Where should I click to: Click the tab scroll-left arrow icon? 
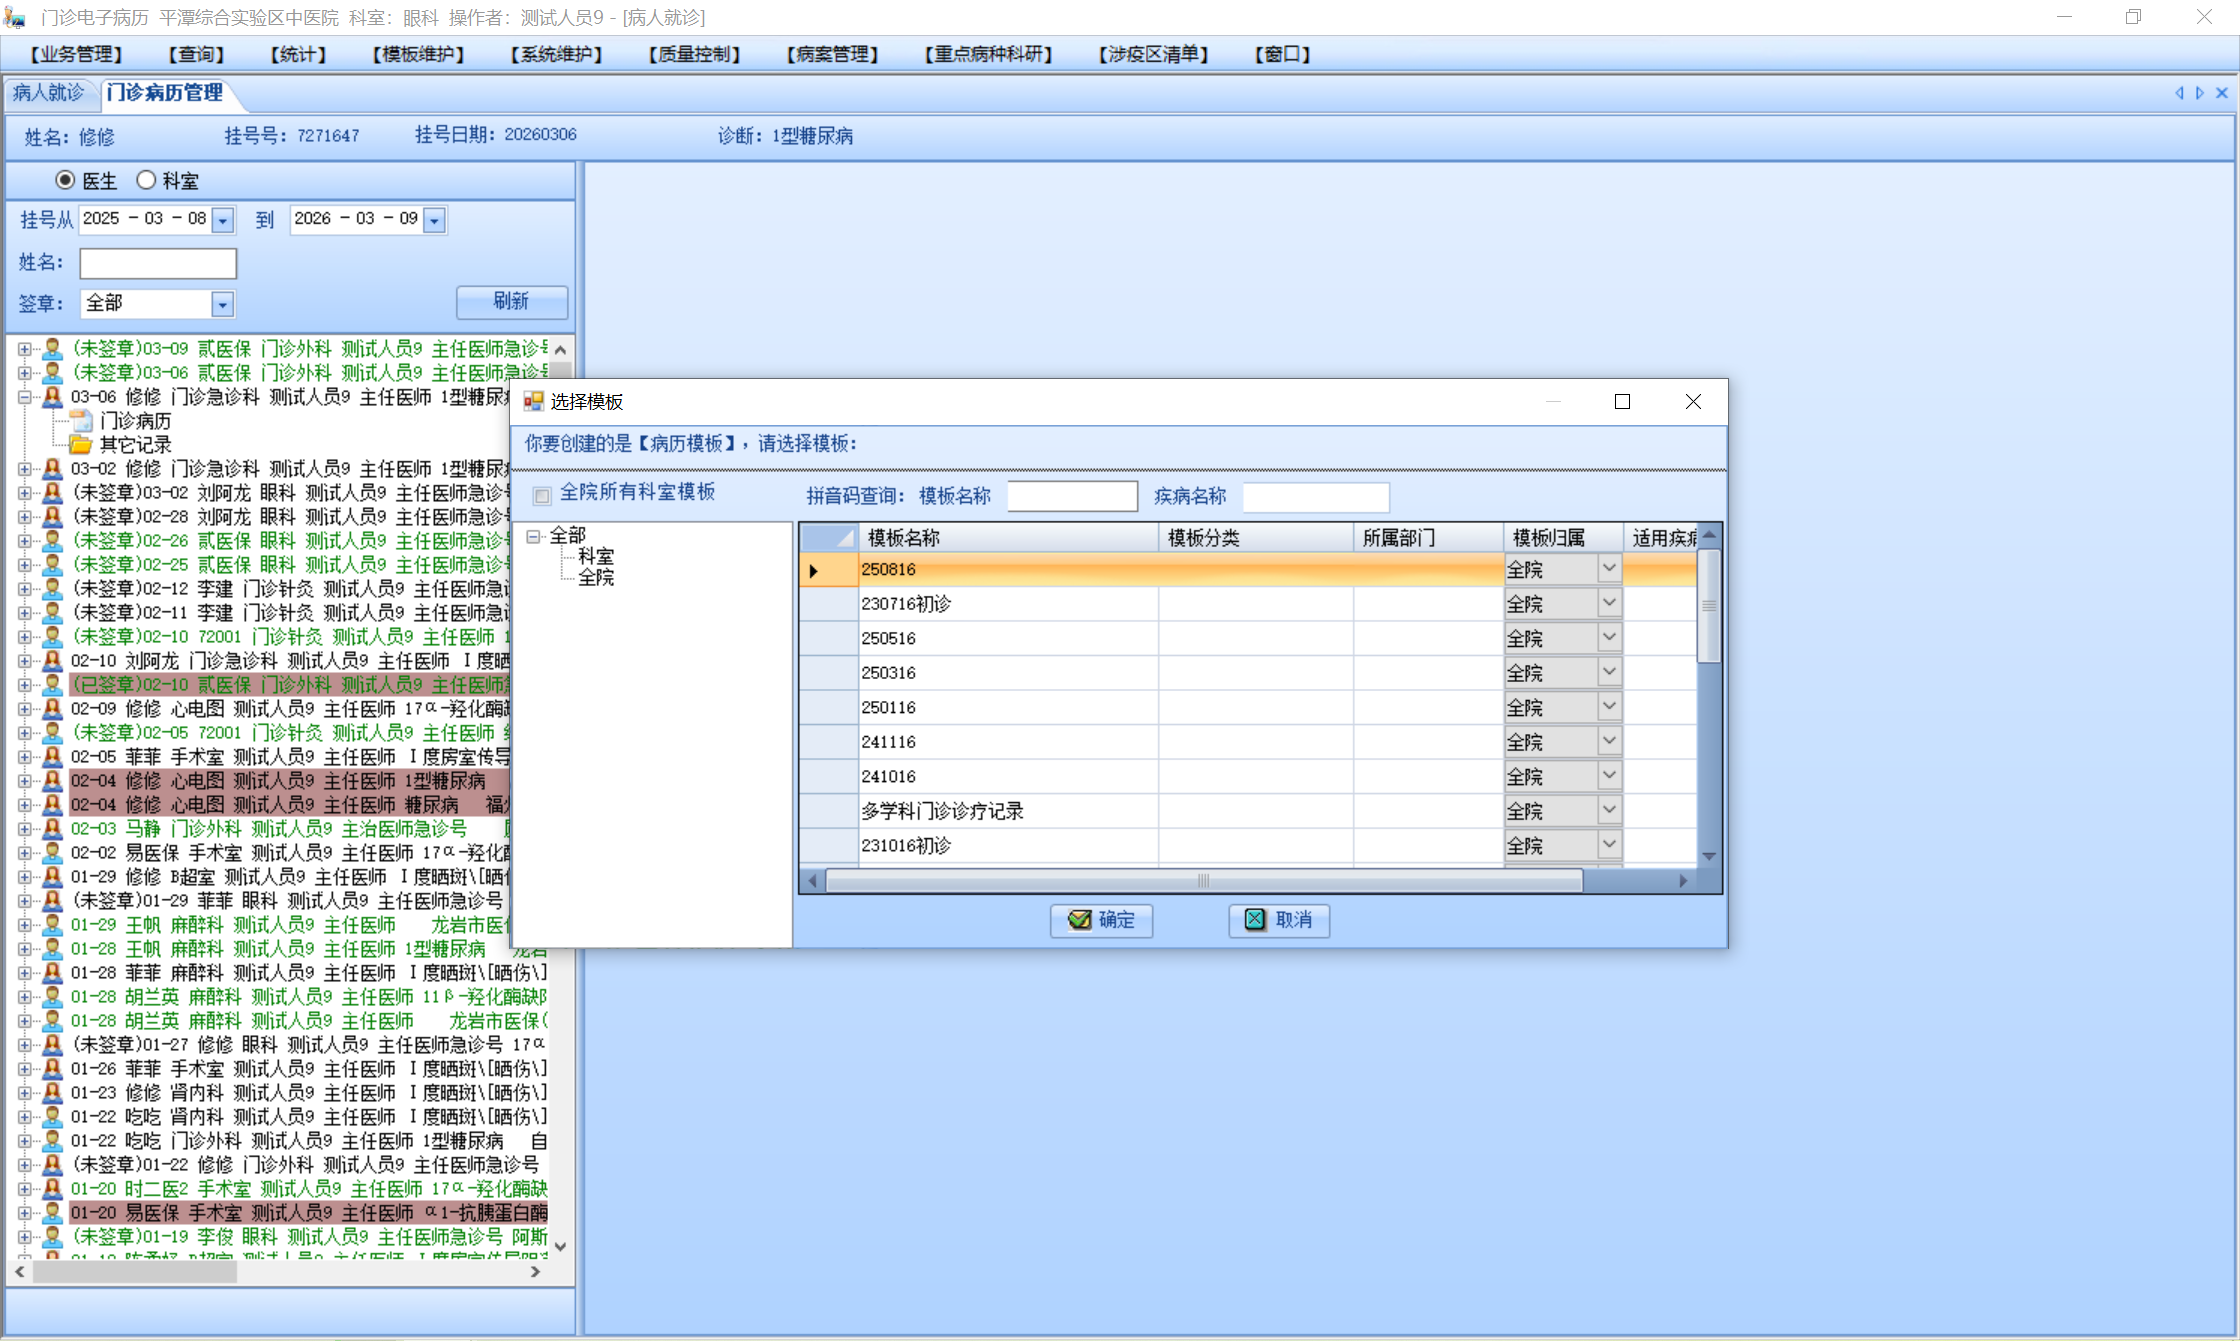coord(2179,93)
